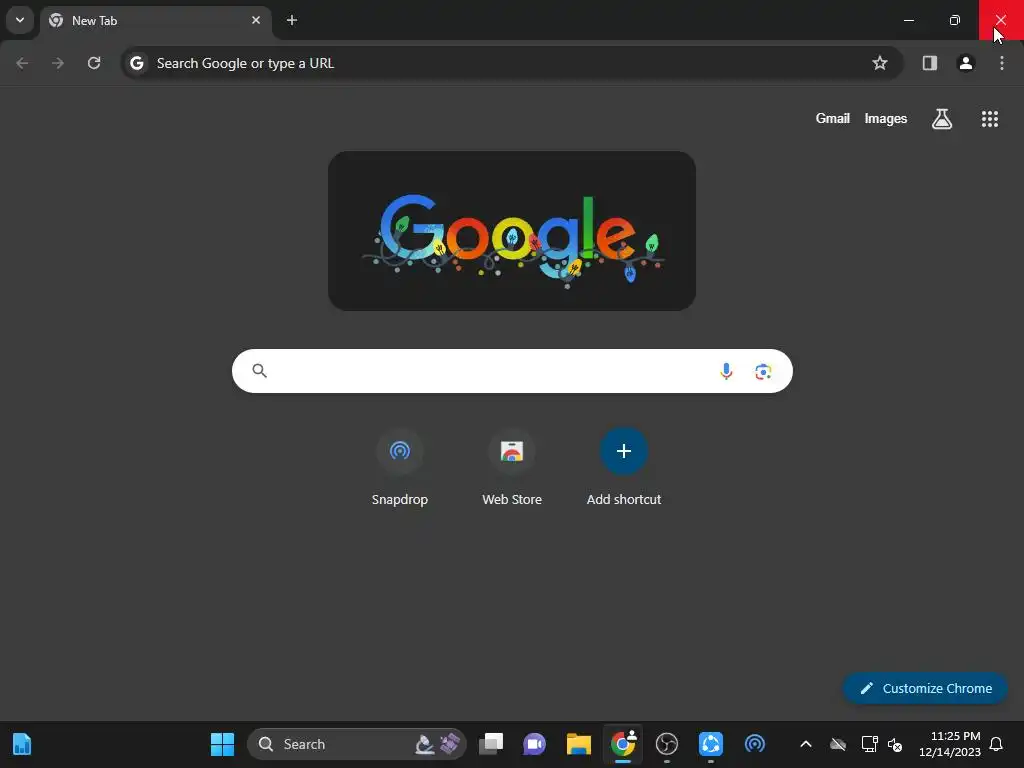Open the blue sharing app taskbar icon
Image resolution: width=1024 pixels, height=768 pixels.
click(711, 744)
